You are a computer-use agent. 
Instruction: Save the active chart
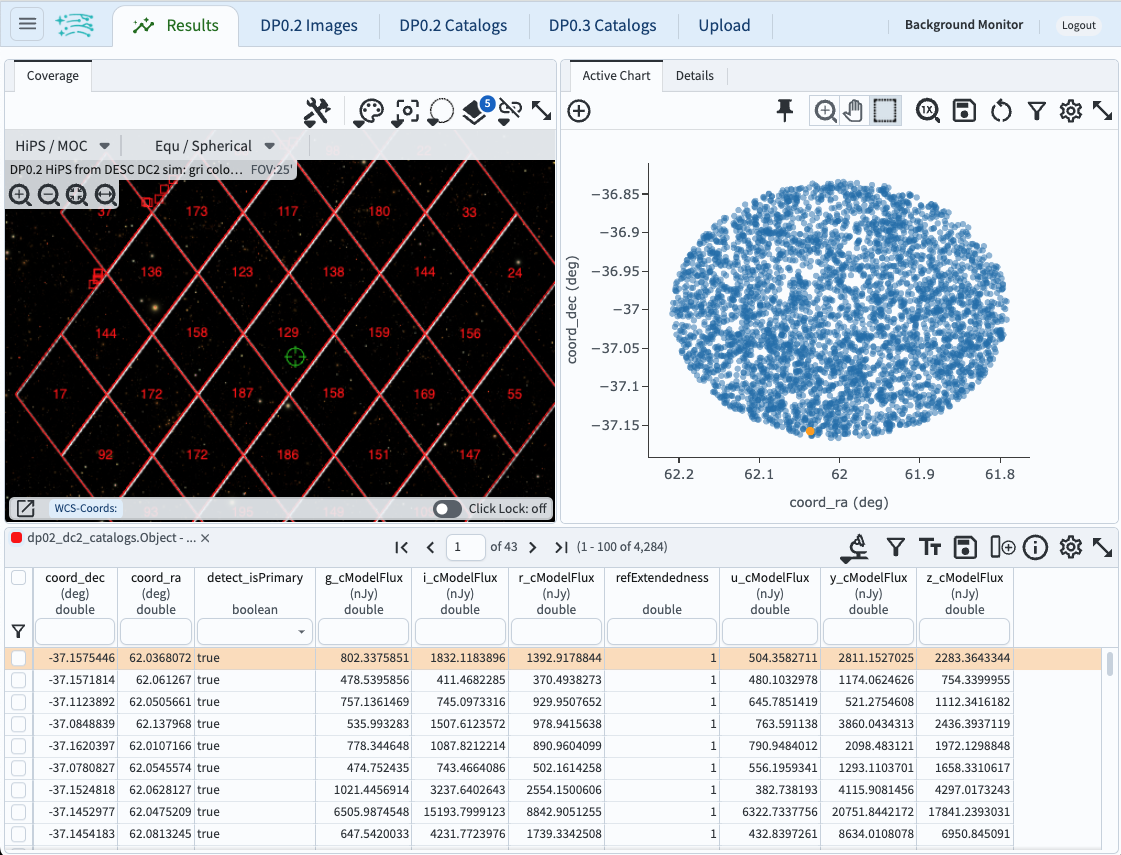(964, 111)
